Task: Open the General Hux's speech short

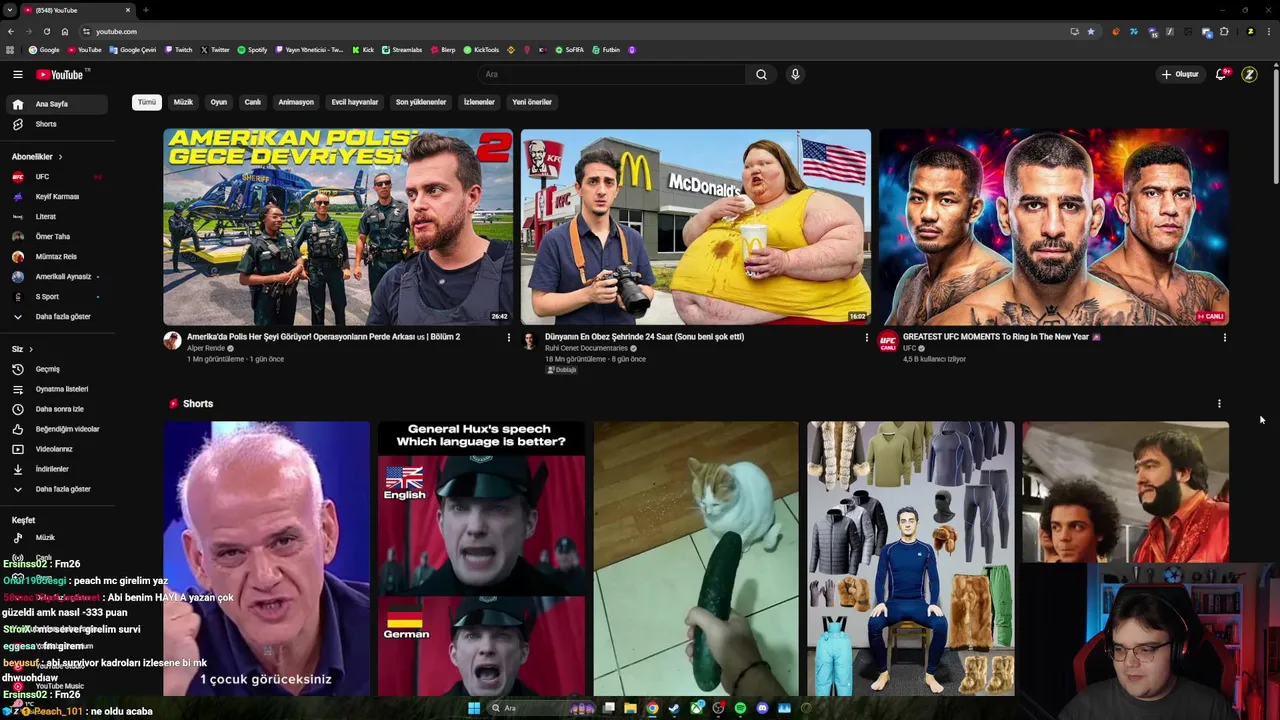Action: (x=481, y=558)
